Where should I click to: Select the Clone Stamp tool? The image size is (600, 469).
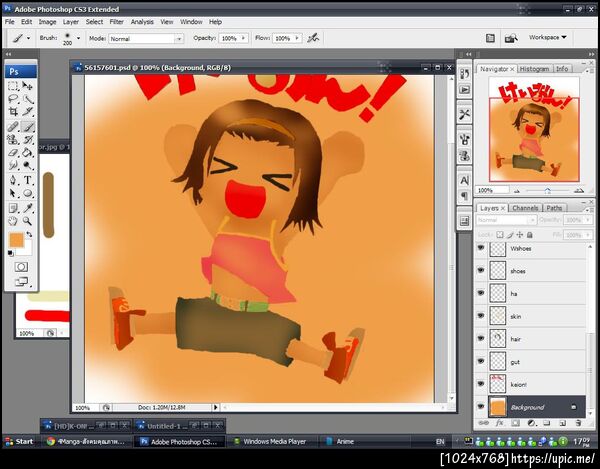click(13, 140)
